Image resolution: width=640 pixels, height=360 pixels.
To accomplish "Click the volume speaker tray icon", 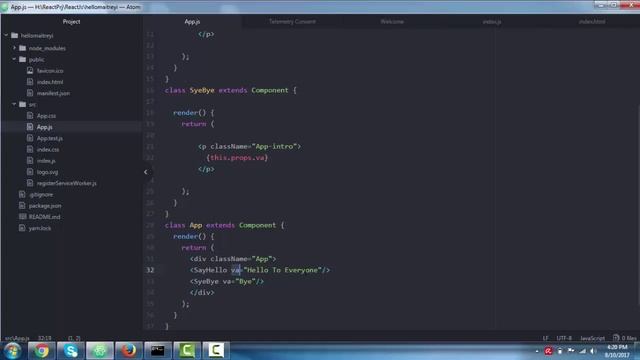I will pos(593,351).
